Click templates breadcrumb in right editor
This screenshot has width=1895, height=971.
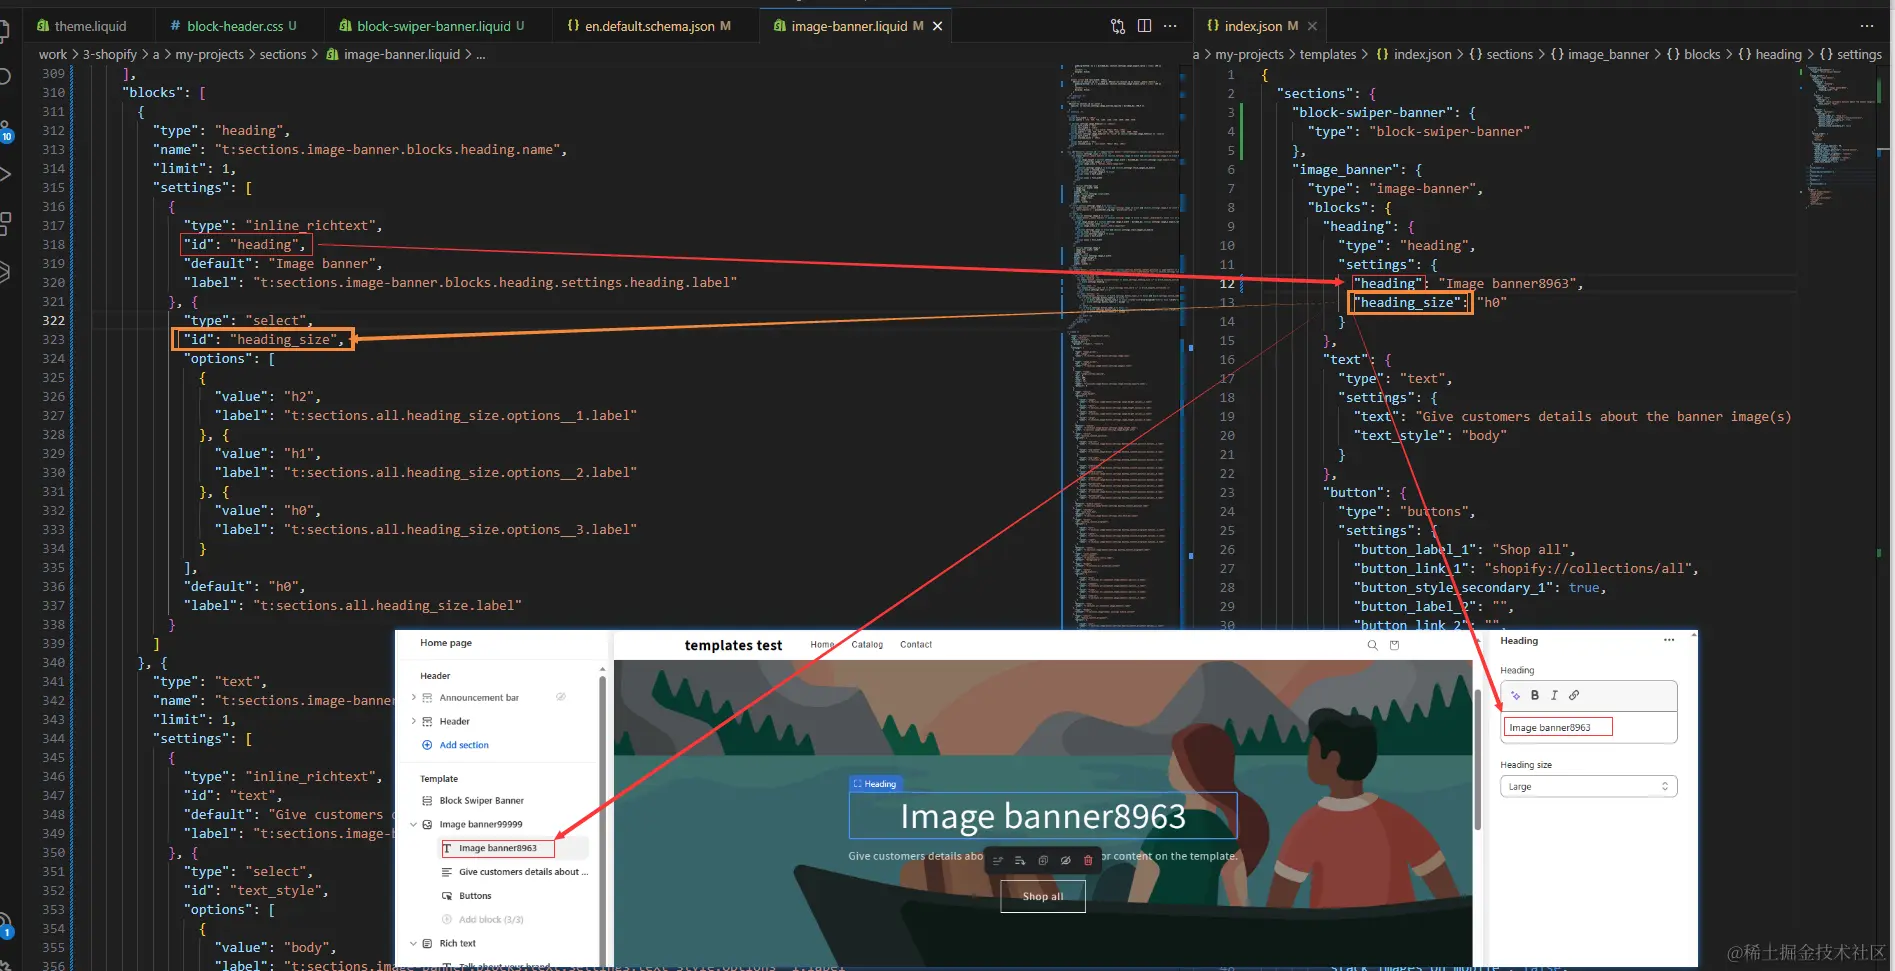pos(1327,54)
